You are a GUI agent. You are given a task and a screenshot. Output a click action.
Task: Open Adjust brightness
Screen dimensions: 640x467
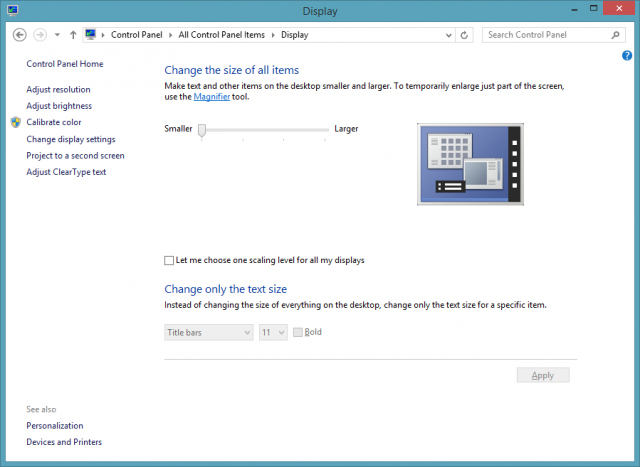point(59,106)
